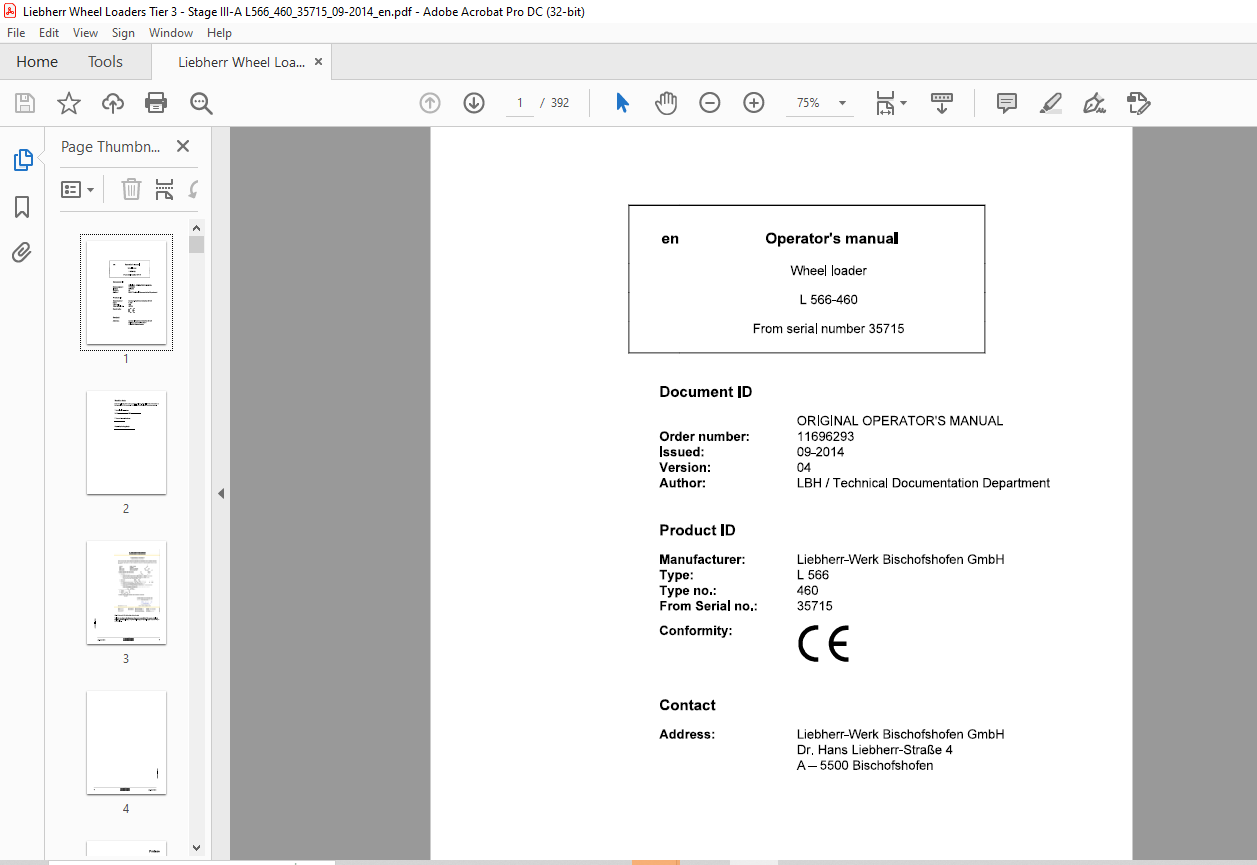Select page 4 thumbnail
The height and width of the screenshot is (865, 1257).
pyautogui.click(x=126, y=742)
